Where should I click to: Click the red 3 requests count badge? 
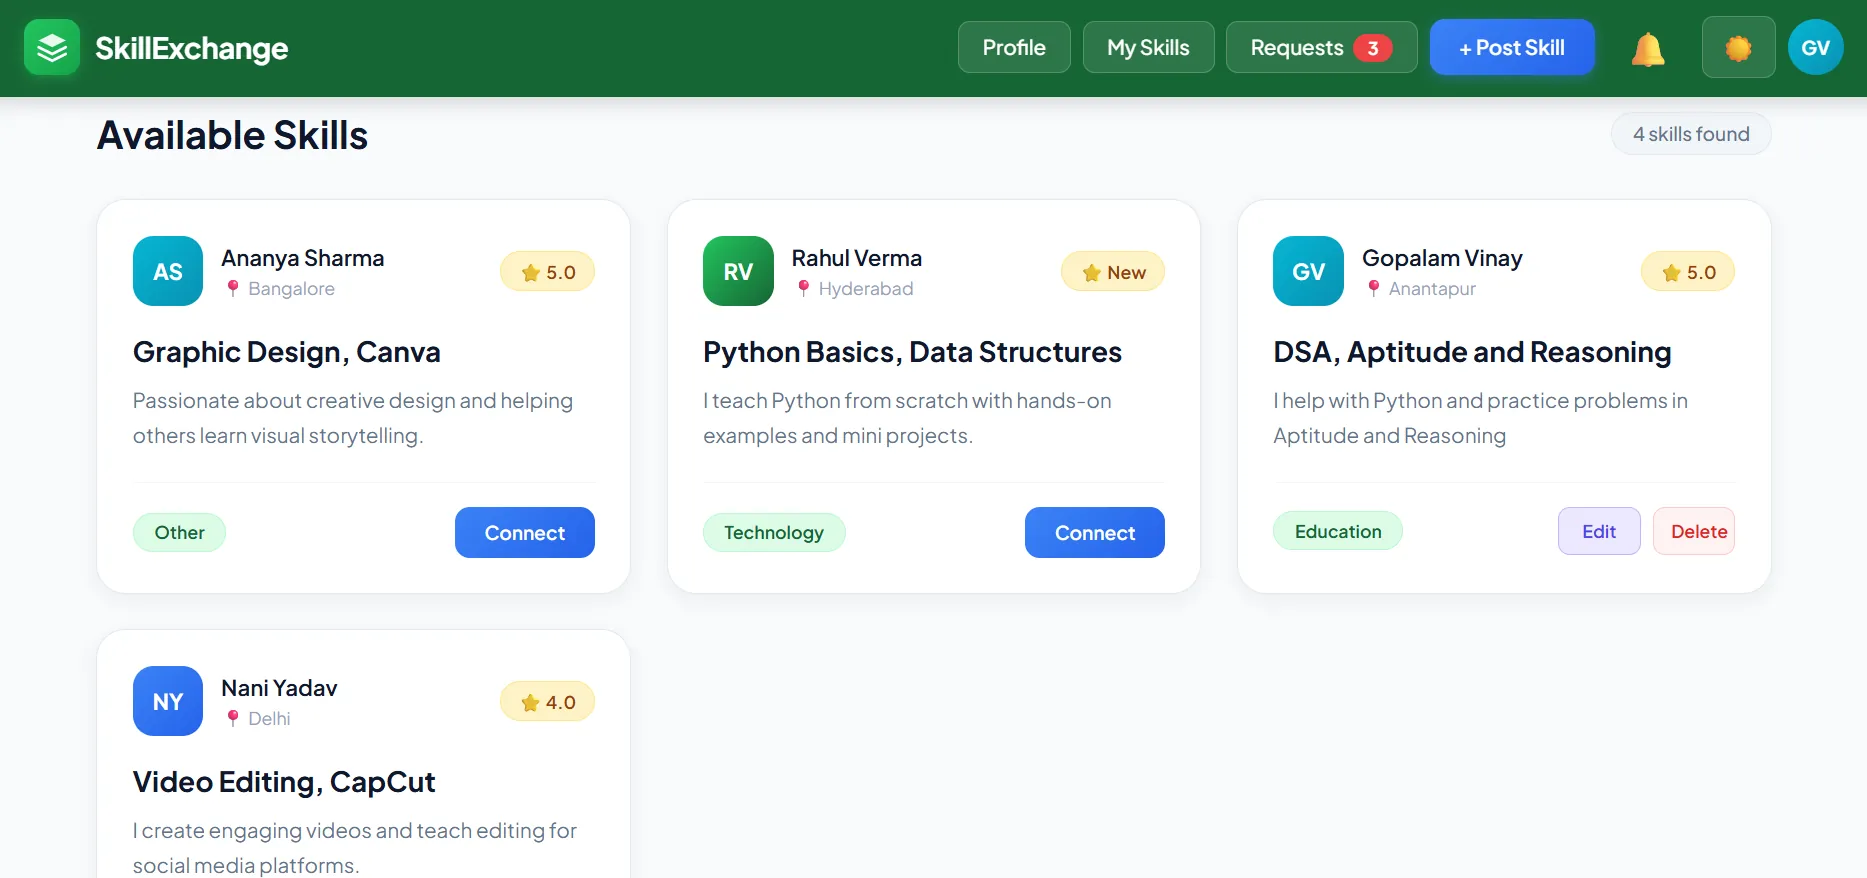(x=1373, y=48)
